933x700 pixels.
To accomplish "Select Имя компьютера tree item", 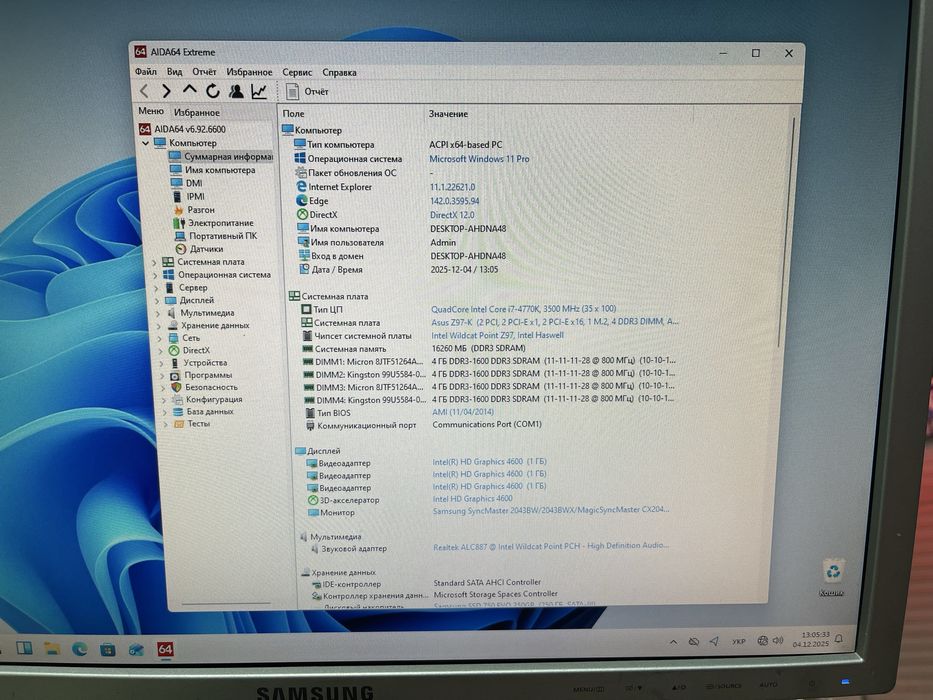I will (220, 170).
